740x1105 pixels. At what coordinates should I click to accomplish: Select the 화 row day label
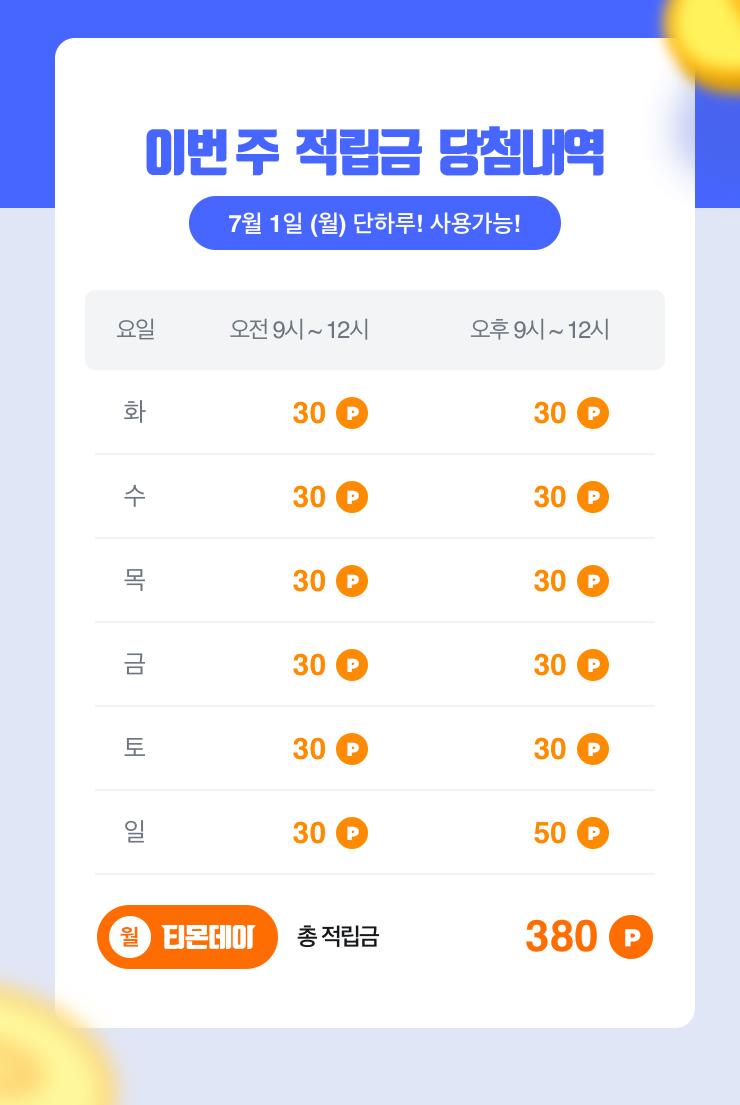[x=135, y=412]
